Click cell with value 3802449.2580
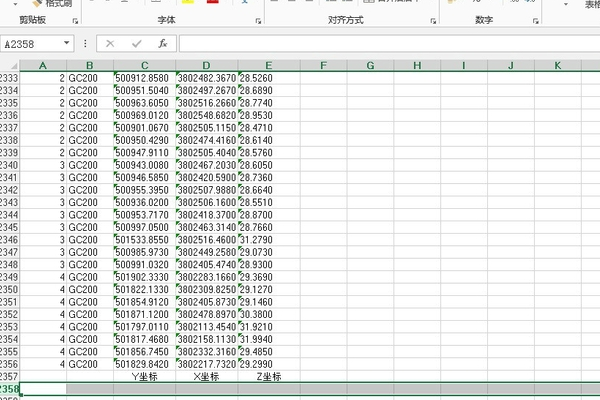Viewport: 600px width, 400px height. 207,252
